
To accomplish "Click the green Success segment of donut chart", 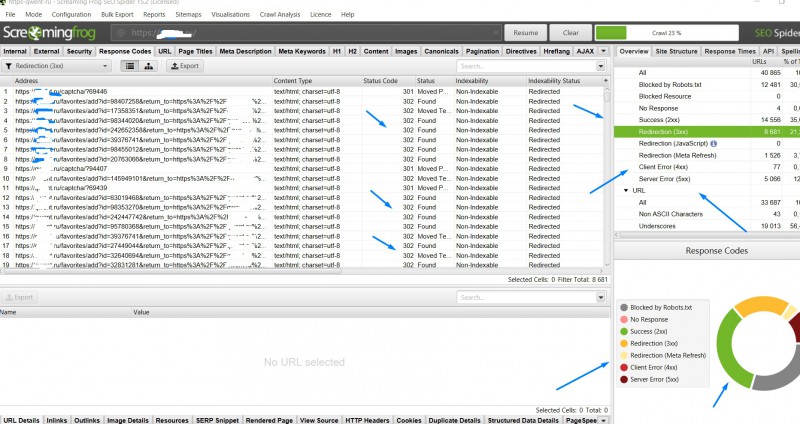I will 730,352.
